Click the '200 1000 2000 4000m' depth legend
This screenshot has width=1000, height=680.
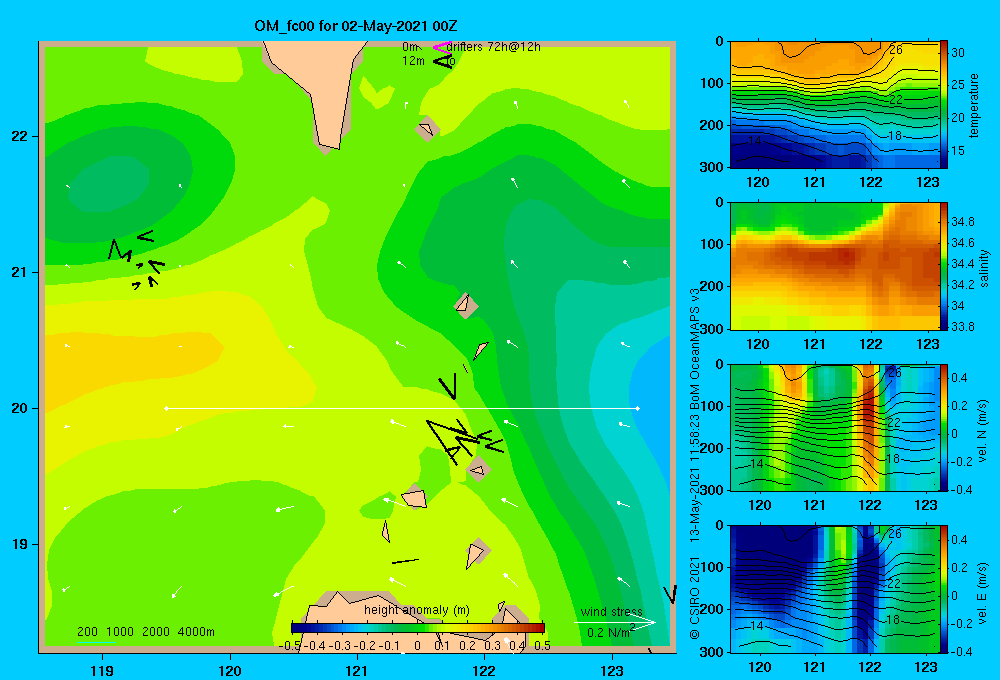tap(145, 632)
